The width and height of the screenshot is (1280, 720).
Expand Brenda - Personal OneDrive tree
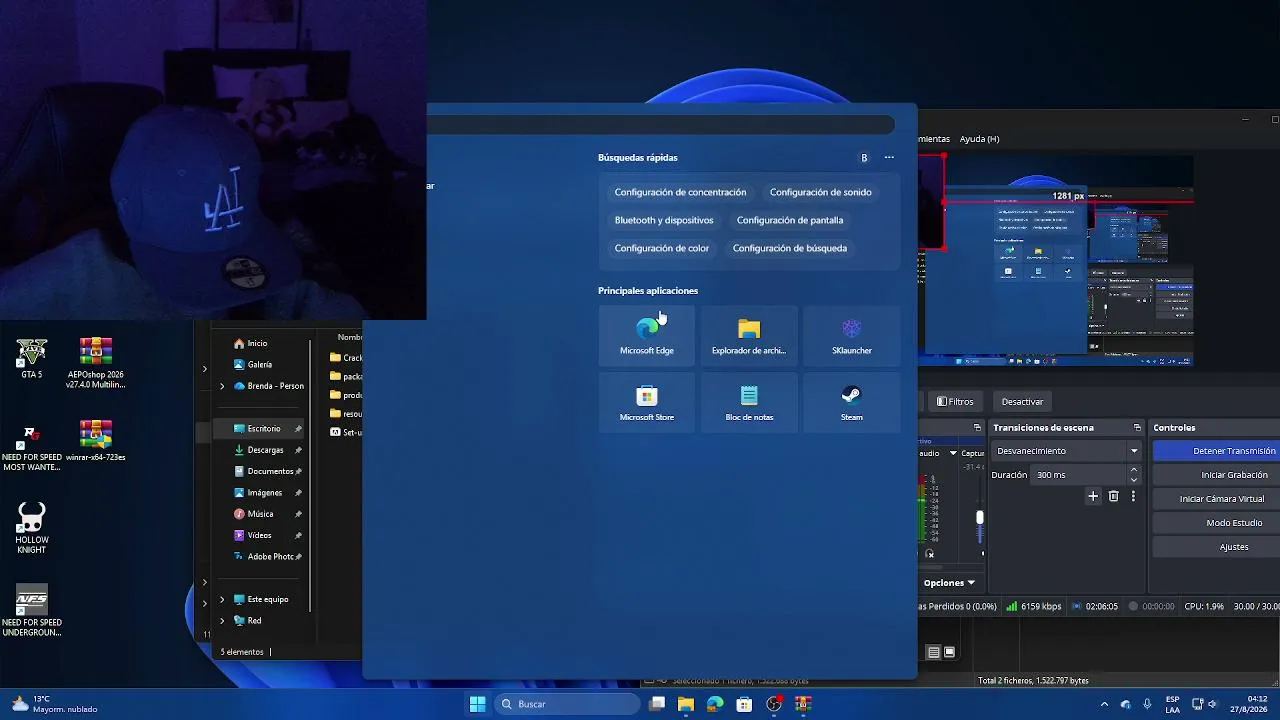click(x=222, y=386)
